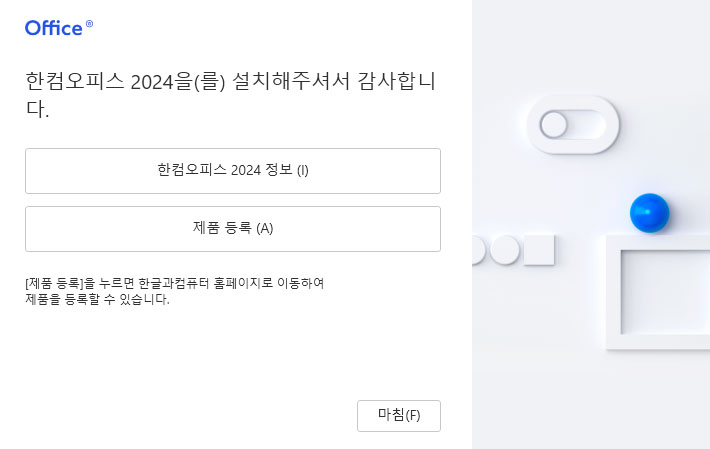Click the round knob inside the toggle graphic

click(x=554, y=125)
